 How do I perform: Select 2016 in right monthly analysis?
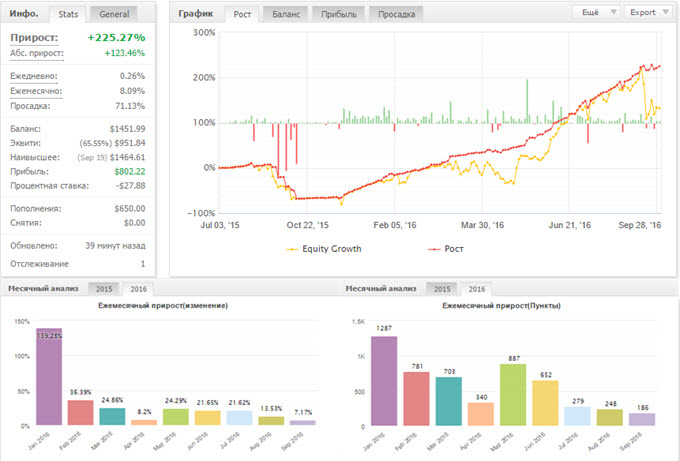click(x=476, y=289)
